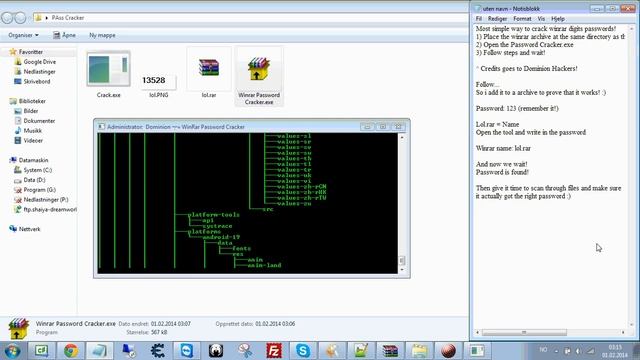Open WinRAR books icon in taskbar
This screenshot has width=640, height=360.
pos(390,351)
